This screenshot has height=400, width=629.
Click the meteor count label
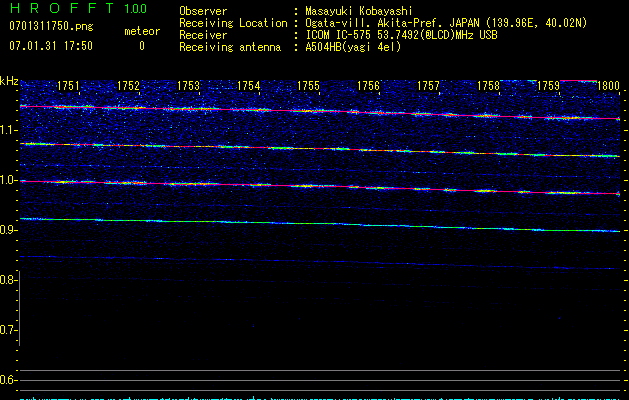click(141, 31)
